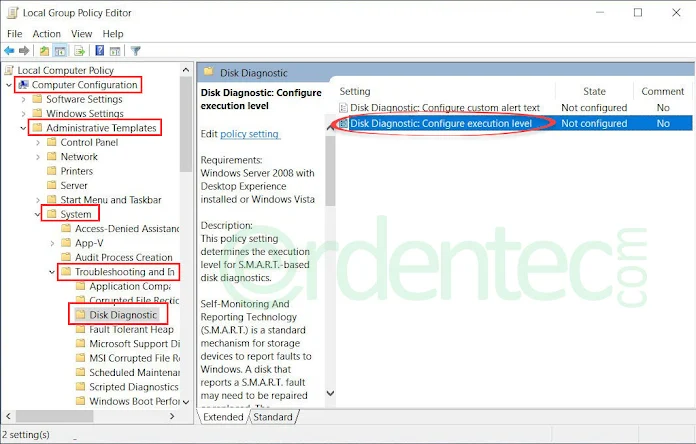Screen dimensions: 696x444
Task: Toggle Show/Hide Action Pane toolbar icon
Action: click(115, 51)
